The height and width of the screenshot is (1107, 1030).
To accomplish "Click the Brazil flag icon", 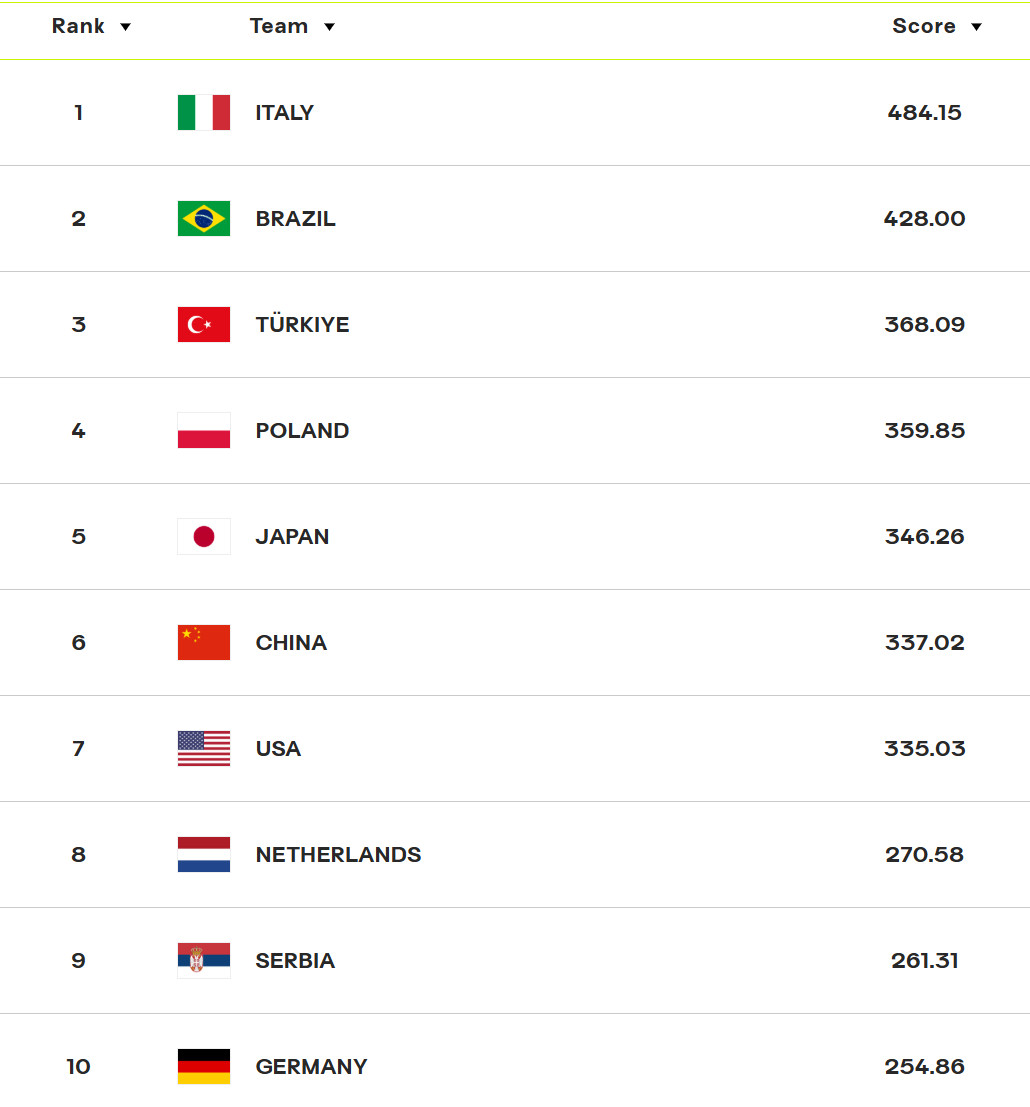I will [x=204, y=219].
